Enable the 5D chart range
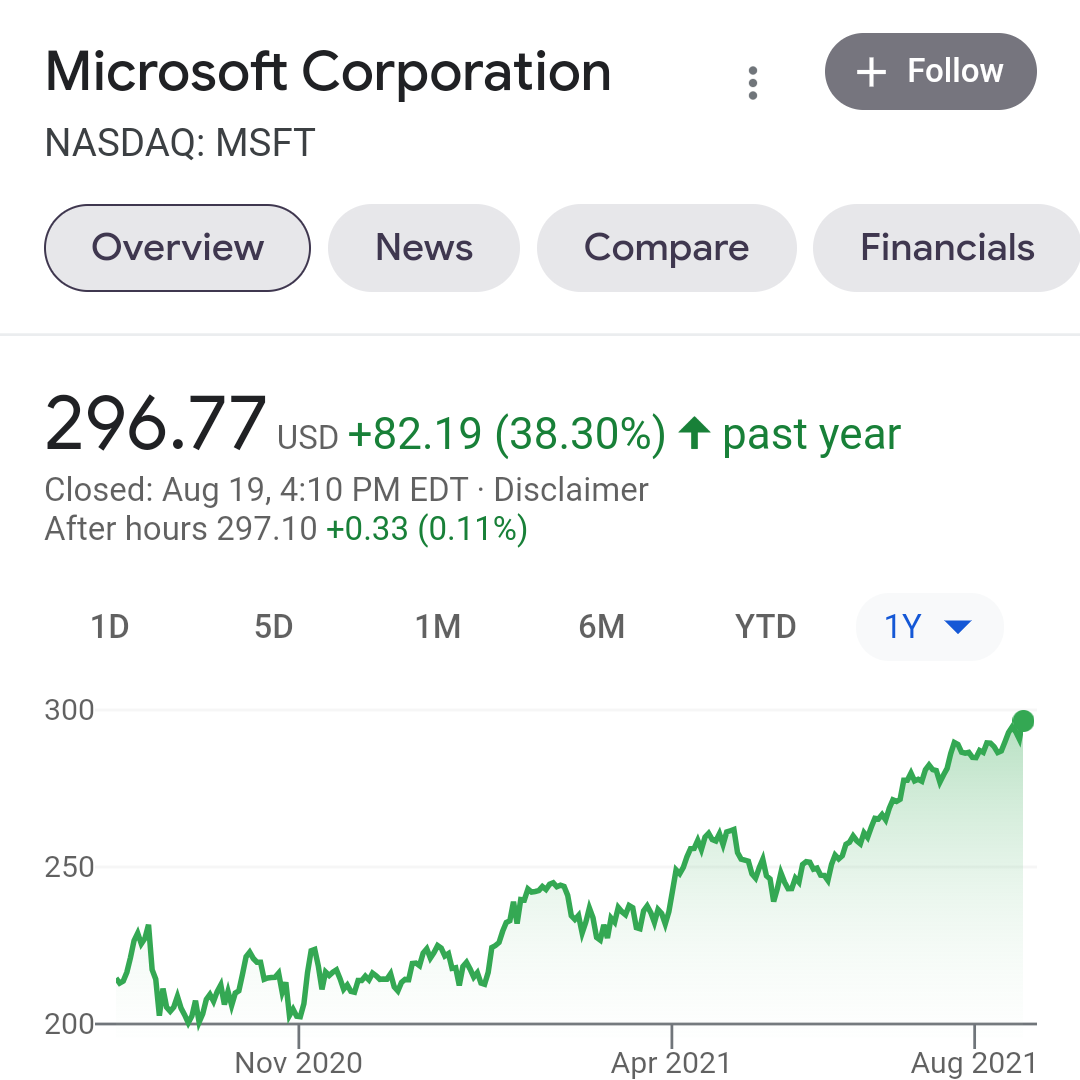1080x1080 pixels. (x=273, y=627)
